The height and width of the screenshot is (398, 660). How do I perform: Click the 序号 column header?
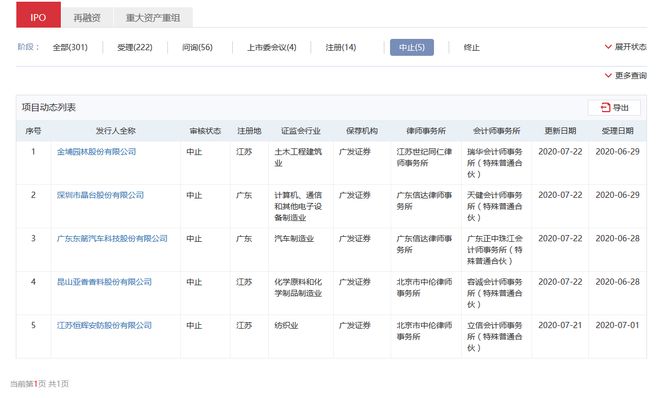(33, 131)
